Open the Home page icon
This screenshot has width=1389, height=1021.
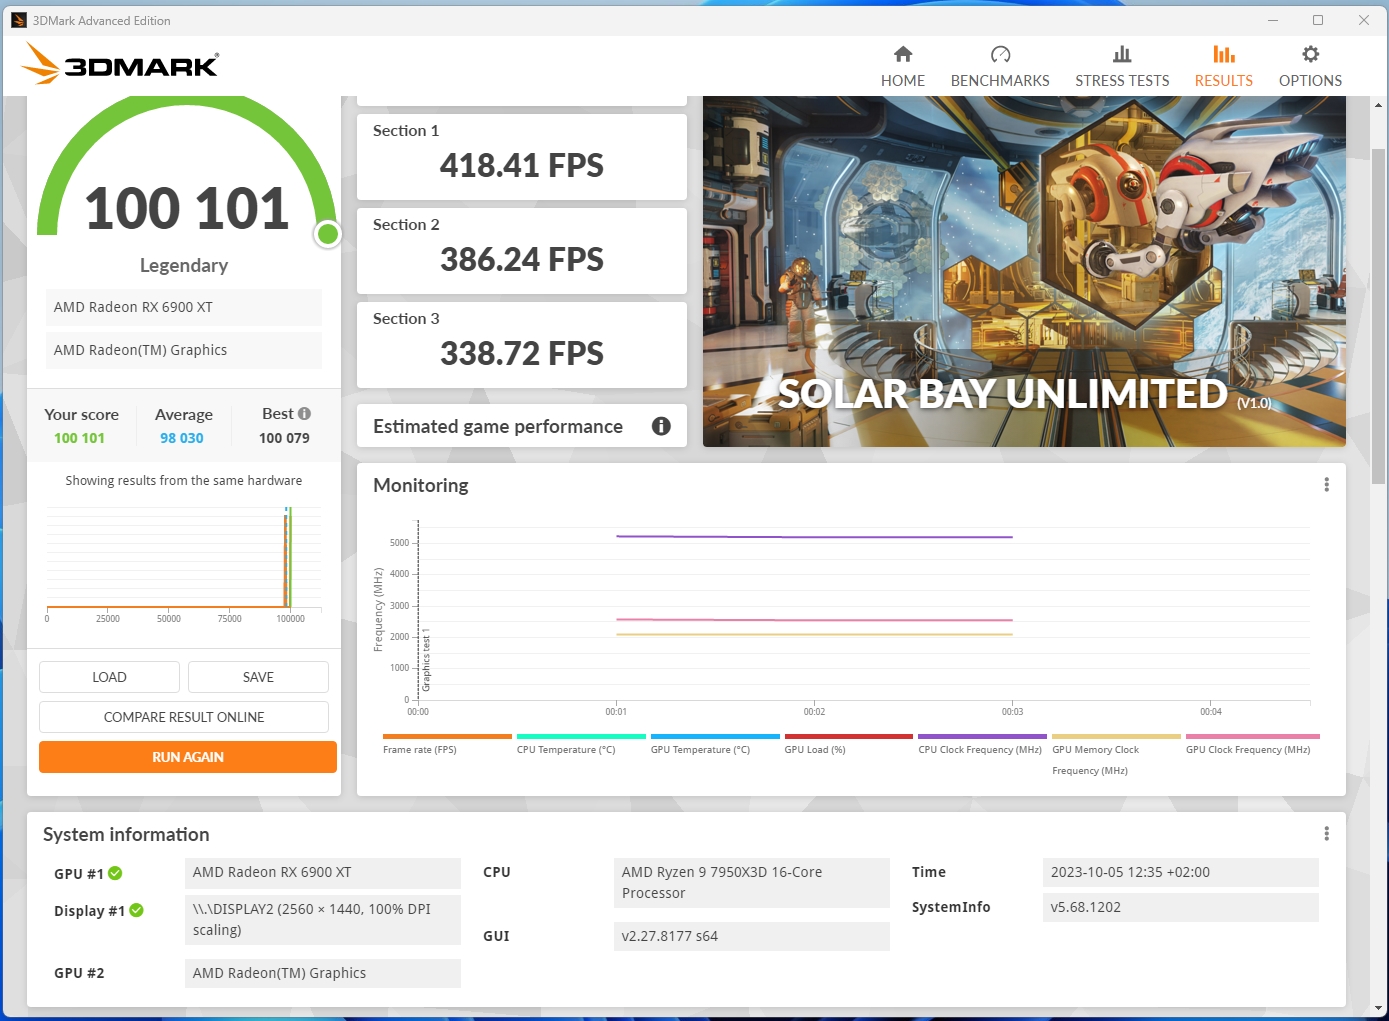[902, 54]
